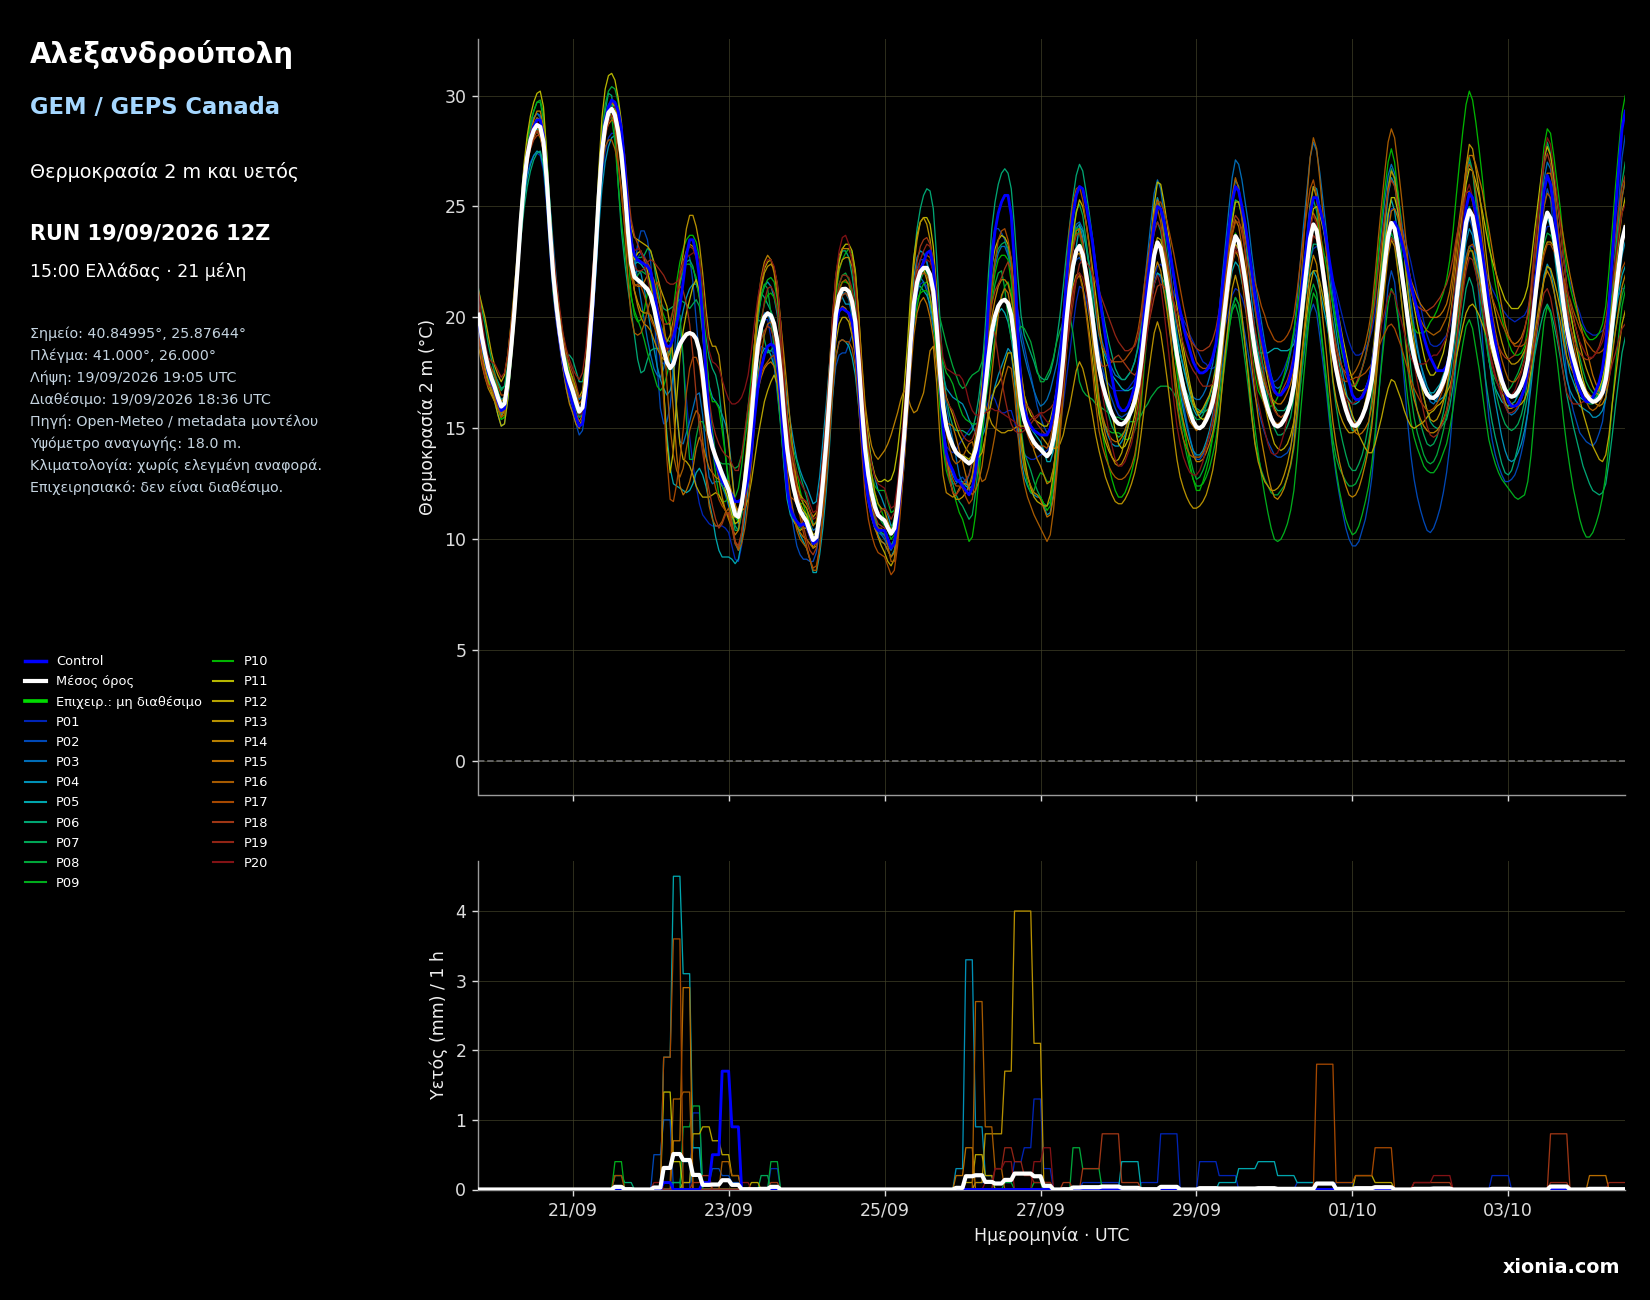Screen dimensions: 1650x1300
Task: Click the Υετός (mm) / 1 h axis label
Action: coord(438,1025)
